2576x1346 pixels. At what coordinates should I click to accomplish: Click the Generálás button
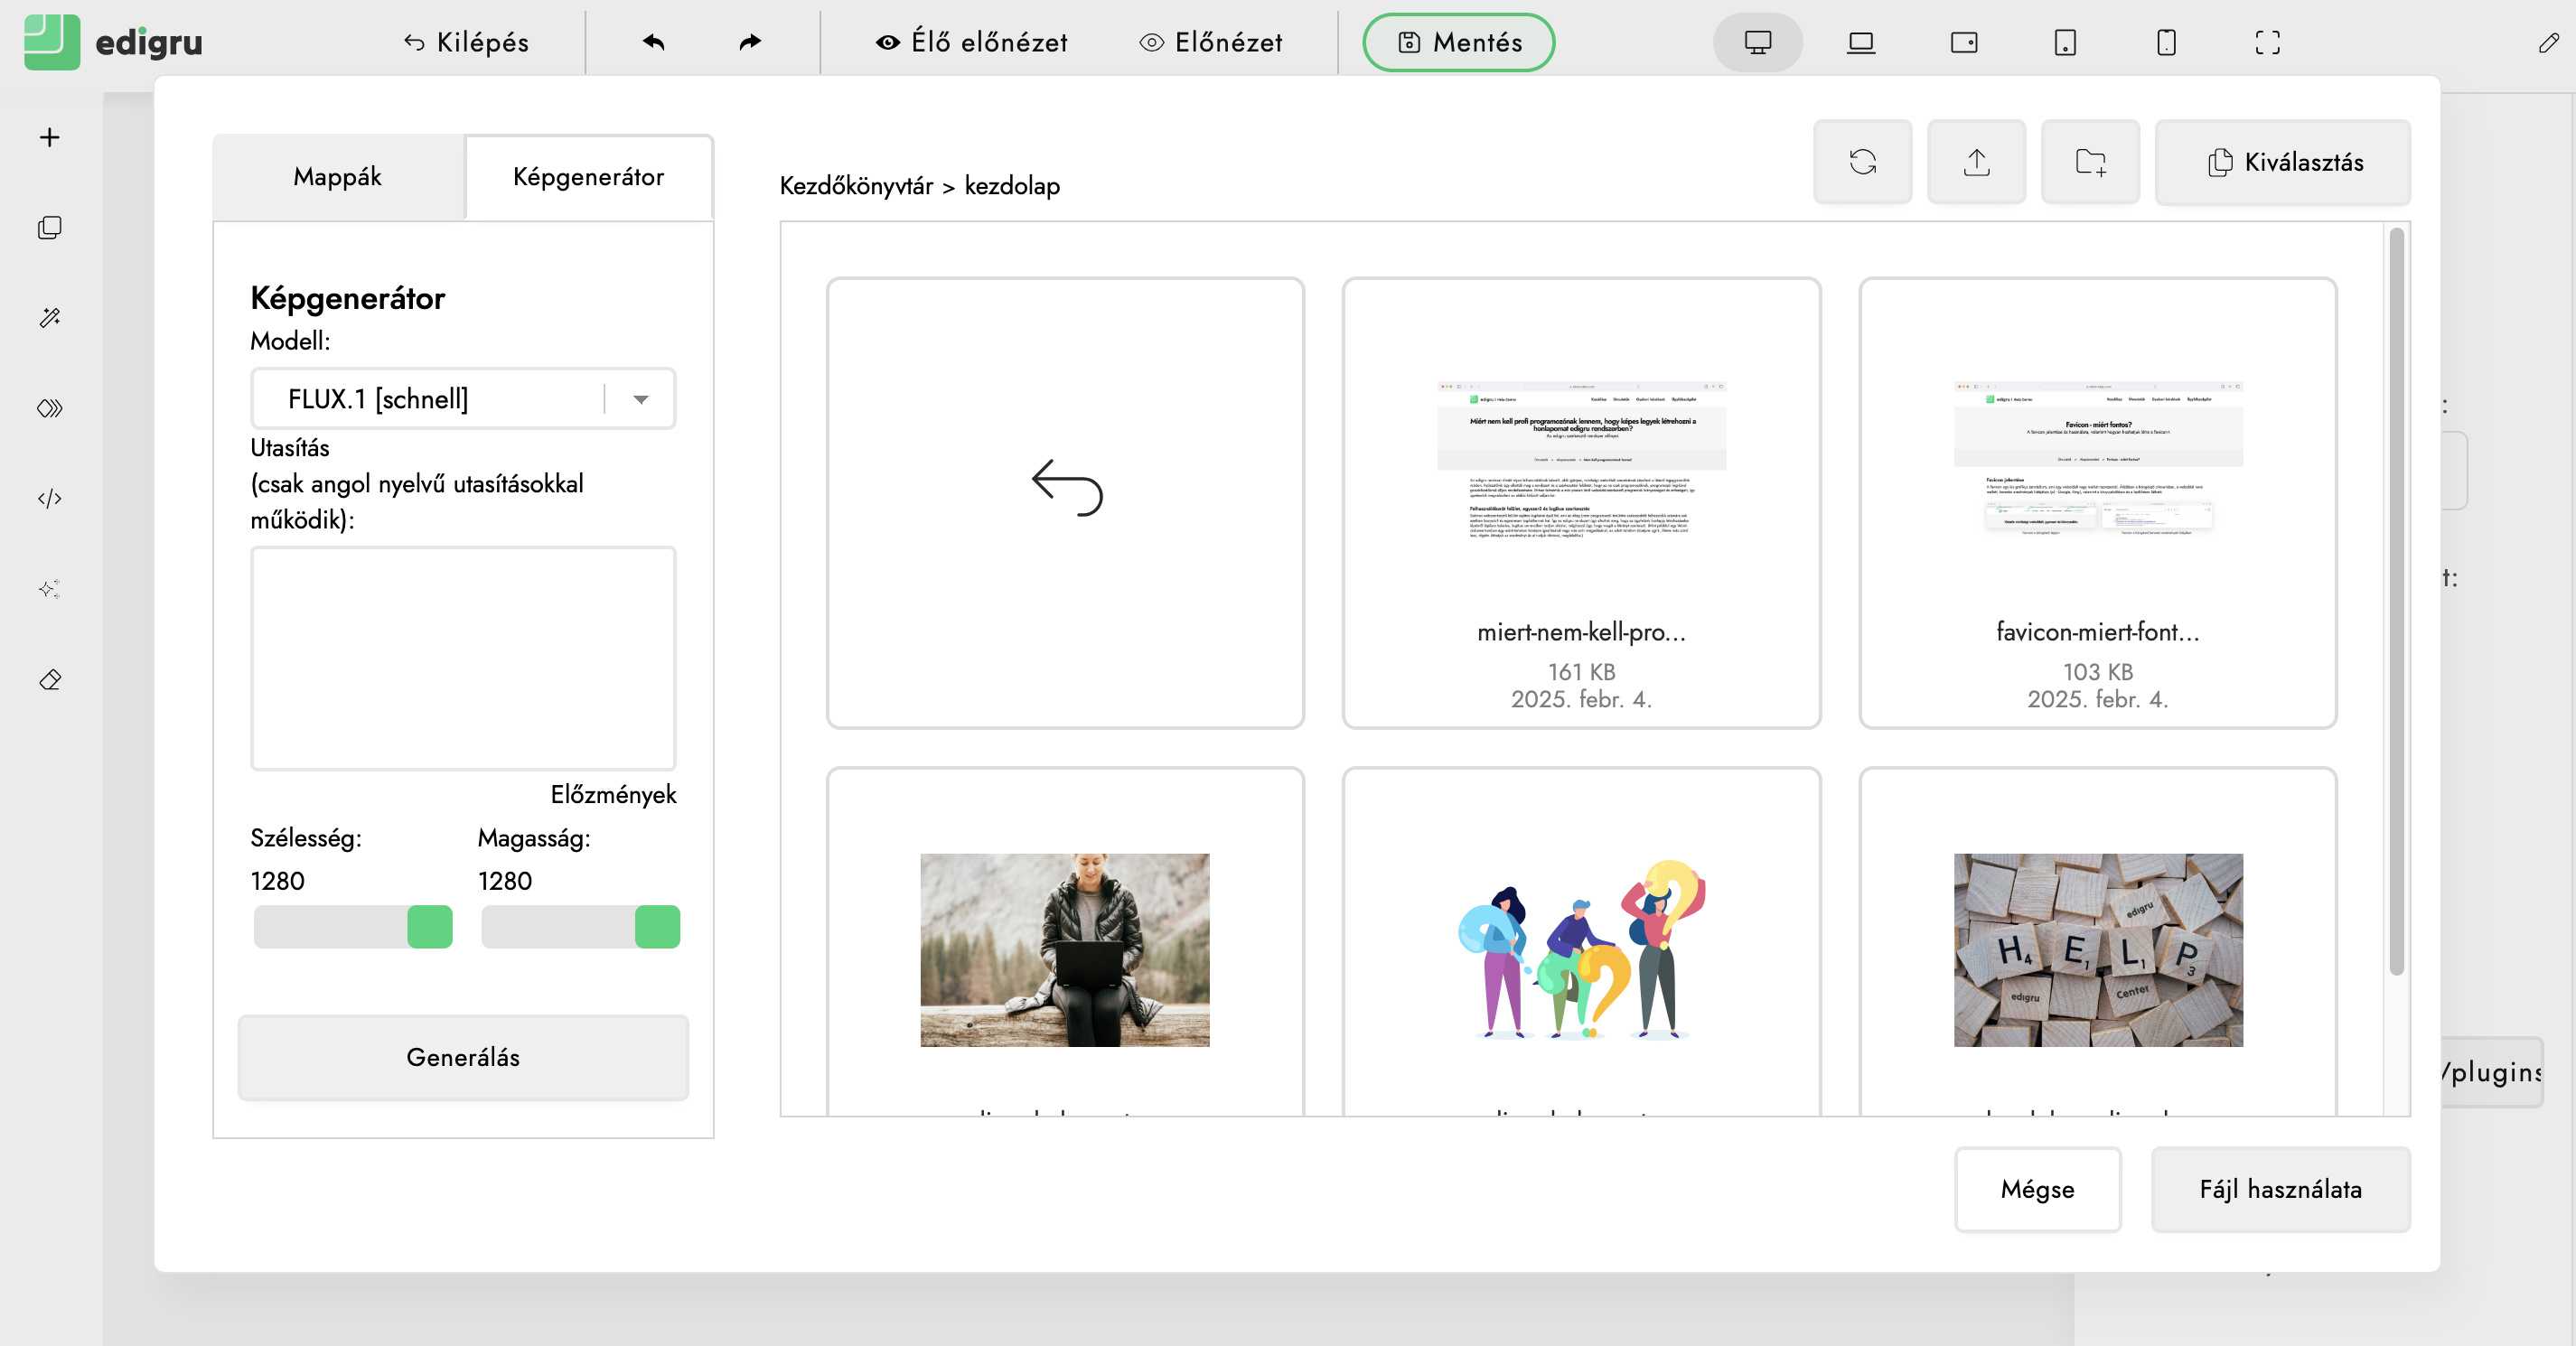coord(462,1057)
